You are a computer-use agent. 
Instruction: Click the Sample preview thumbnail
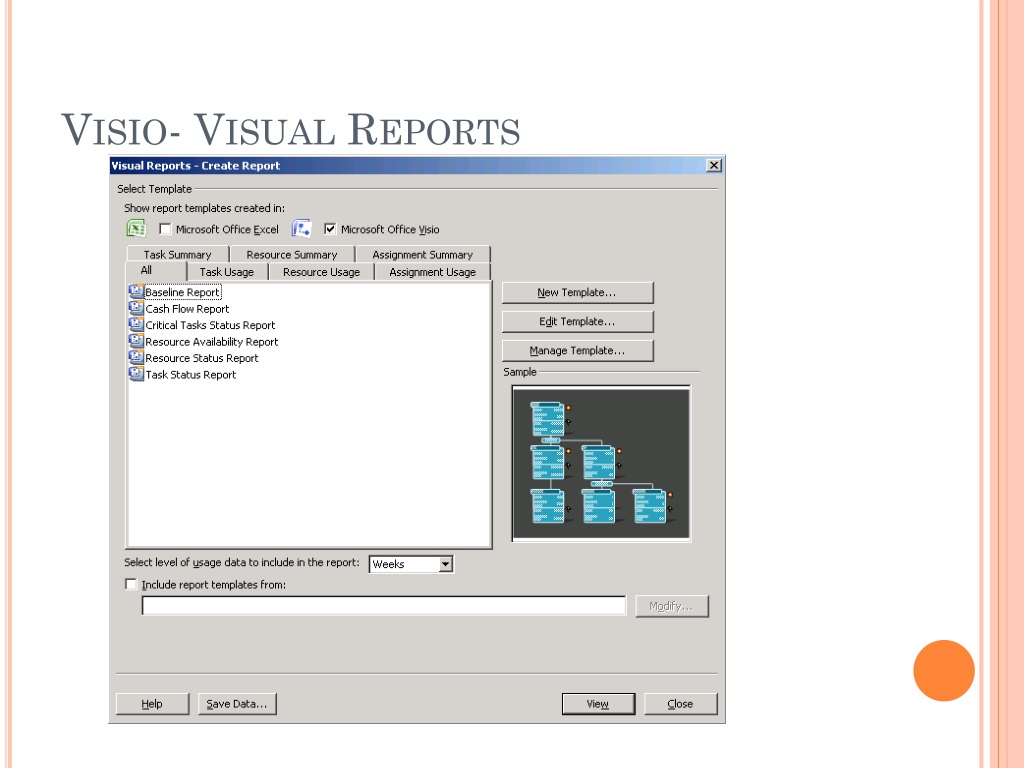point(601,464)
